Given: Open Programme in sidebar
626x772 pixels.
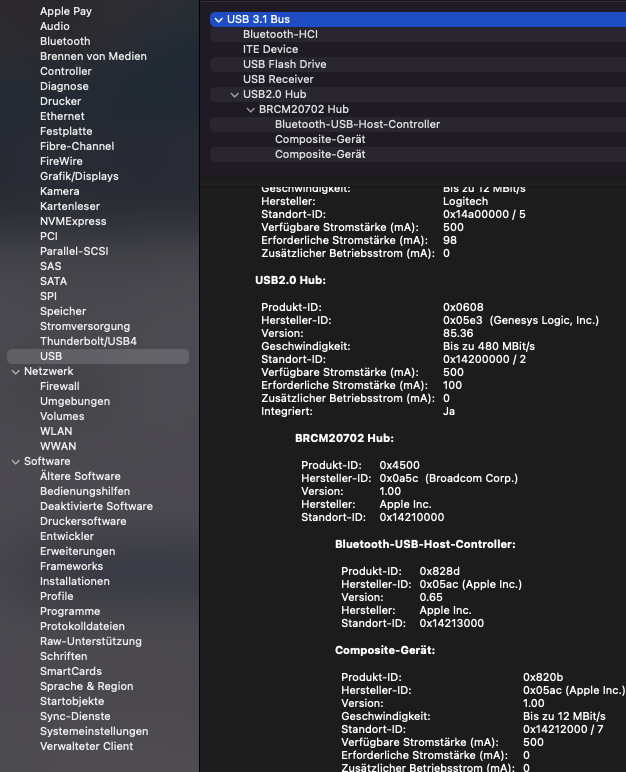Looking at the screenshot, I should tap(70, 612).
